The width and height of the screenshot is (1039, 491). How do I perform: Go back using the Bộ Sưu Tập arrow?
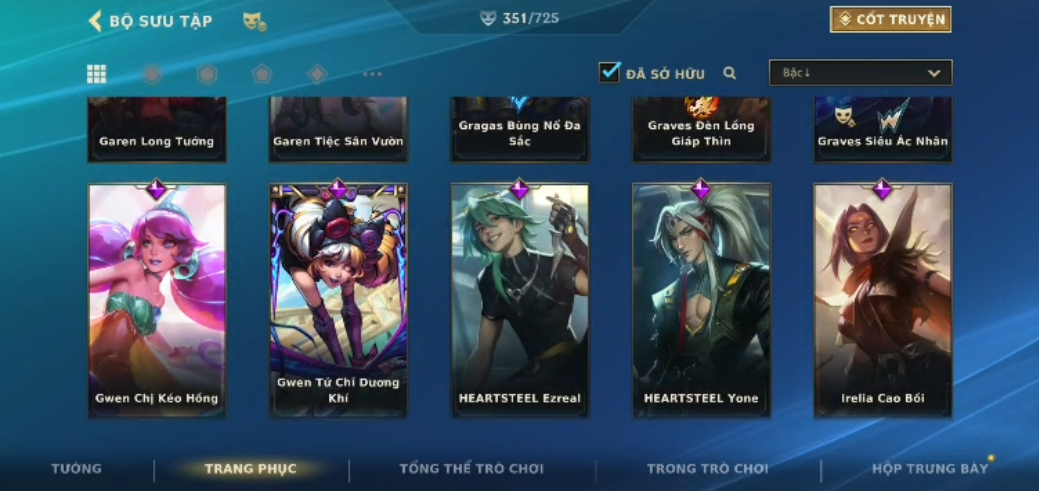coord(95,21)
